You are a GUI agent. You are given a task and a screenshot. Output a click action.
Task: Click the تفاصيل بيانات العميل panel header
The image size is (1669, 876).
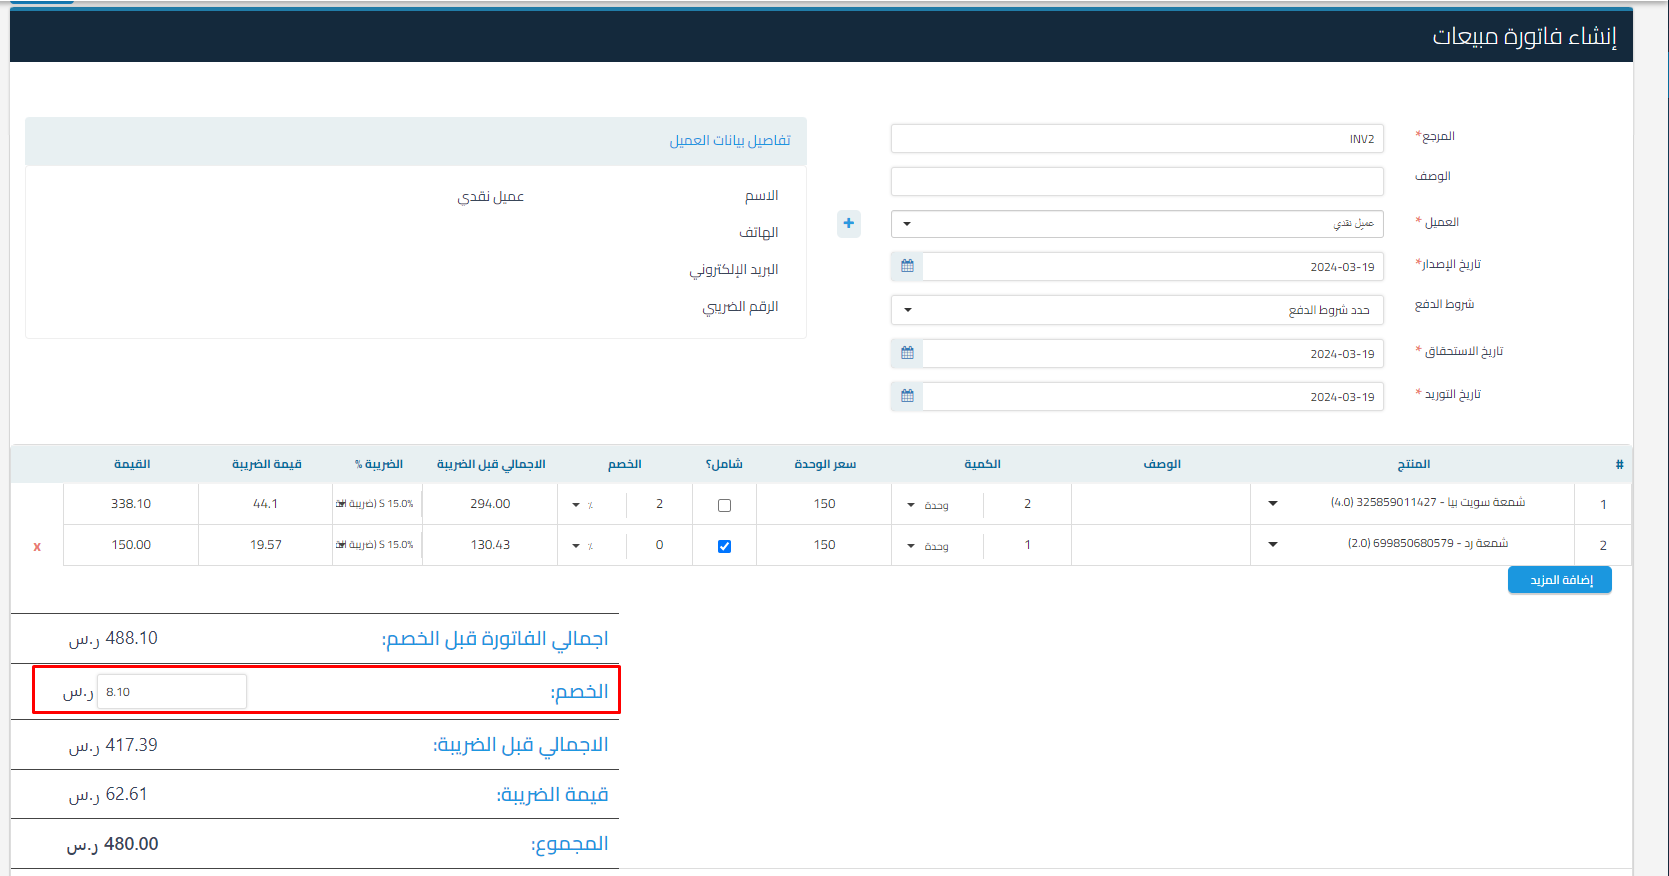coord(415,141)
